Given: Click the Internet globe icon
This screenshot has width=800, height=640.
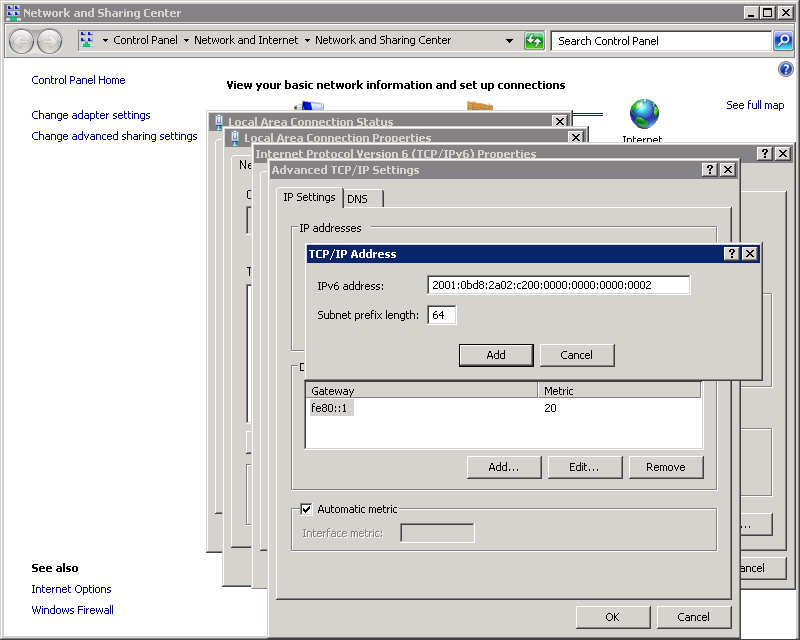Looking at the screenshot, I should (643, 114).
